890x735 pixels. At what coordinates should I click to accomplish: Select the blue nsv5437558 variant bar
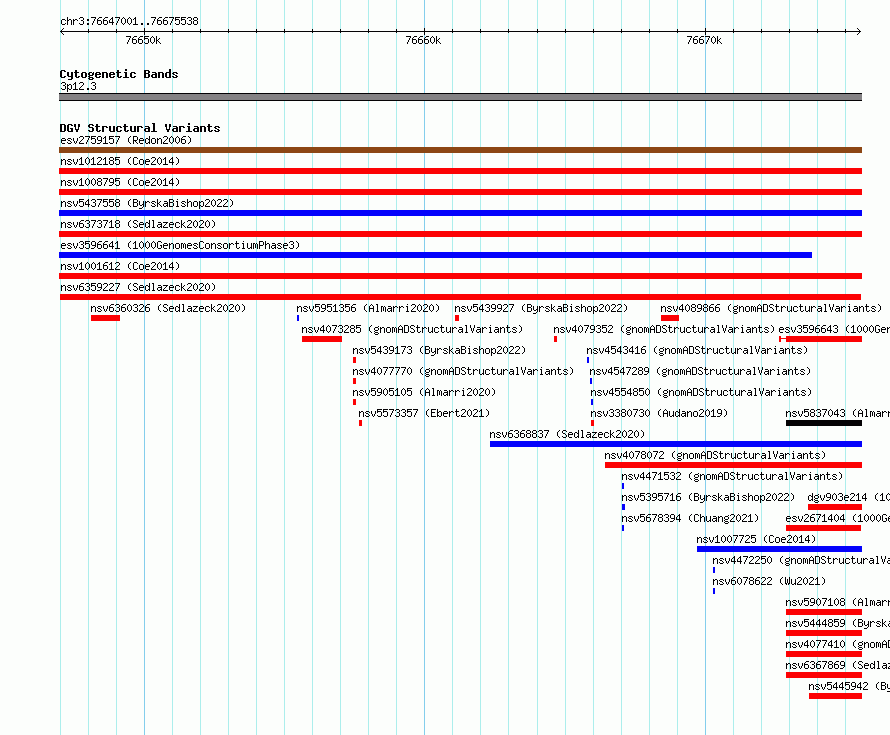[460, 213]
